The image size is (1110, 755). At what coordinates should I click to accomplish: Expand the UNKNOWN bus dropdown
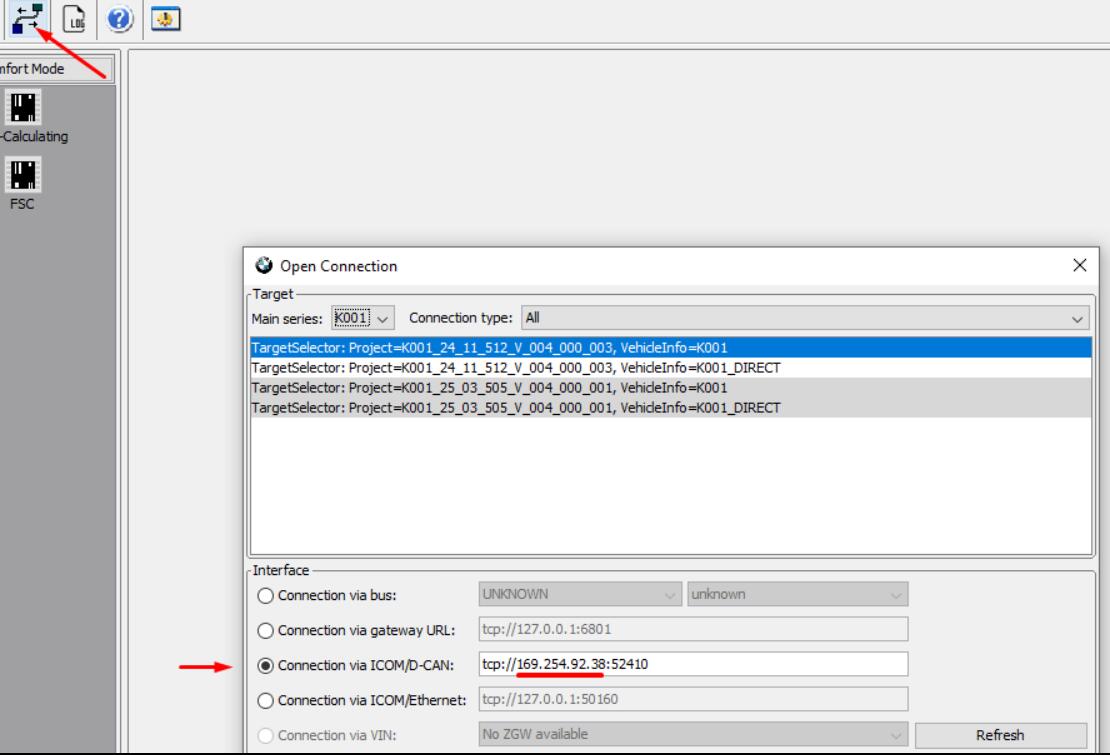[x=580, y=594]
